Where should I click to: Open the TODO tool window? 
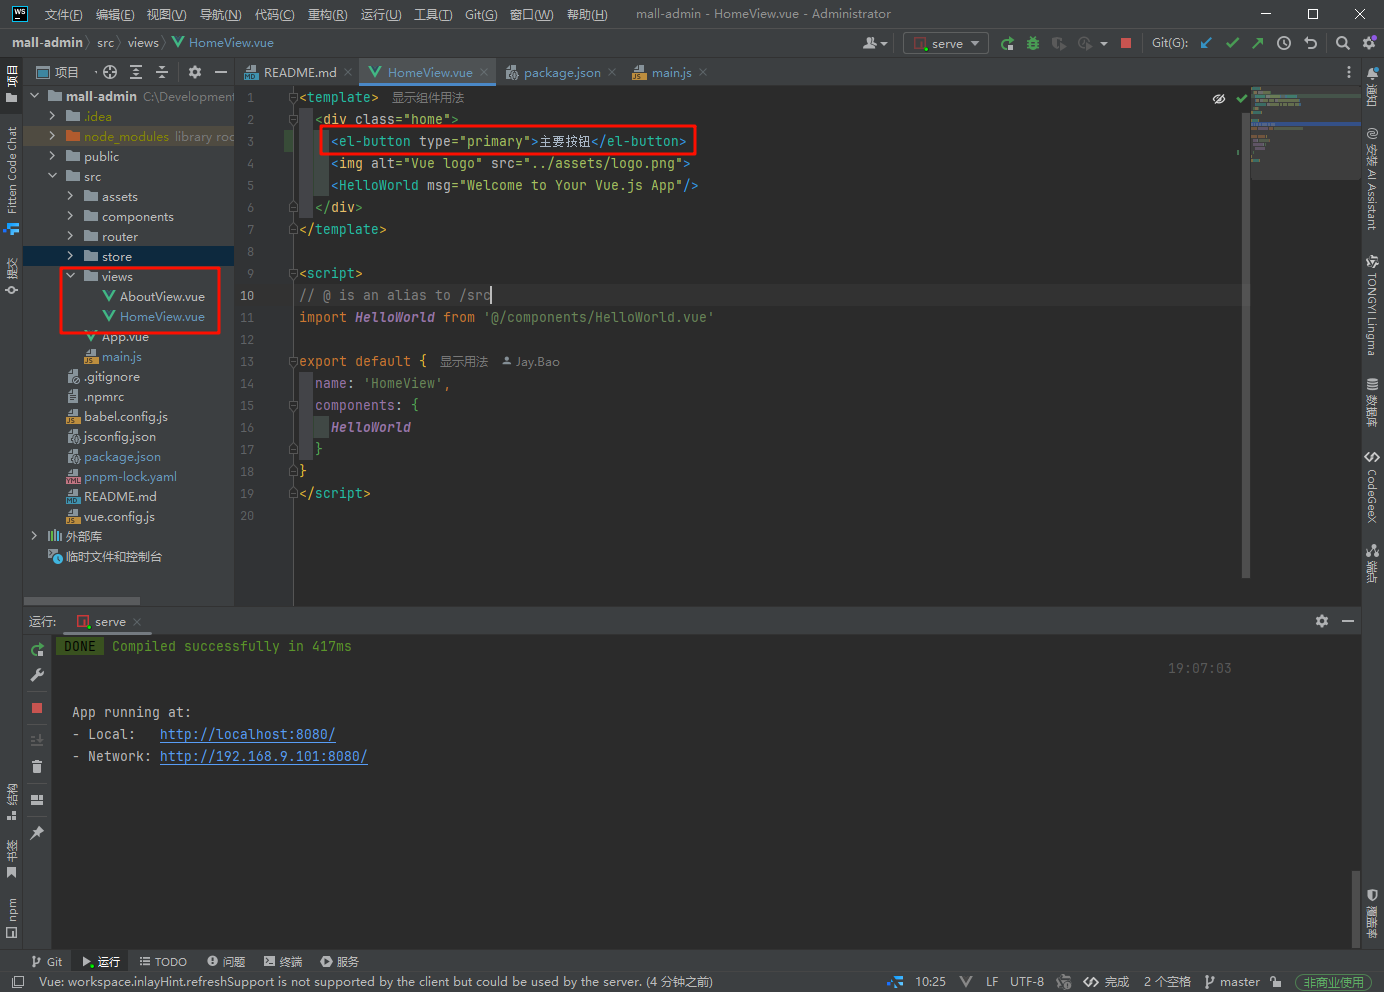(163, 961)
